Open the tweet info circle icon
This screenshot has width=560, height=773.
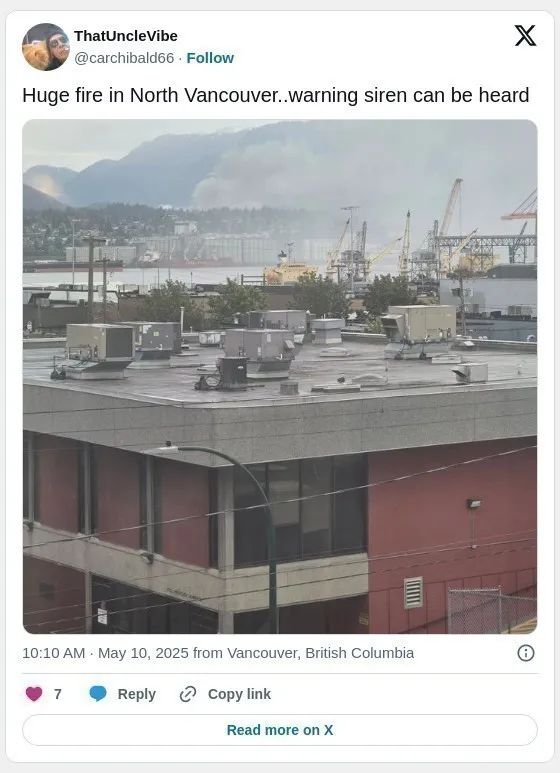[x=525, y=653]
